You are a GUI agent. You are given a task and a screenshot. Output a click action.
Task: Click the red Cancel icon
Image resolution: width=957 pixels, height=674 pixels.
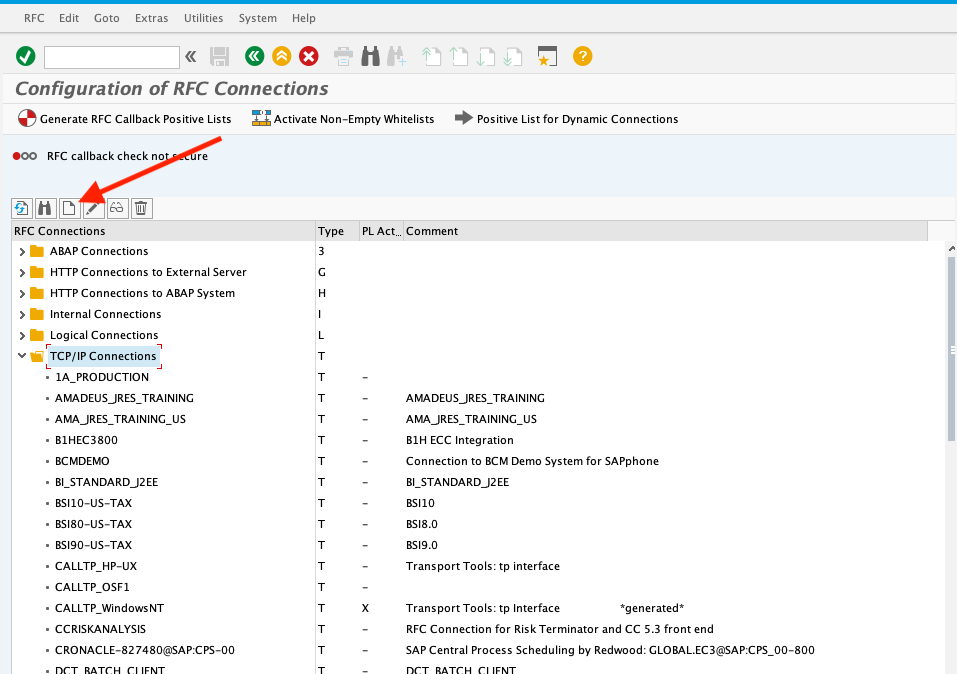click(309, 57)
